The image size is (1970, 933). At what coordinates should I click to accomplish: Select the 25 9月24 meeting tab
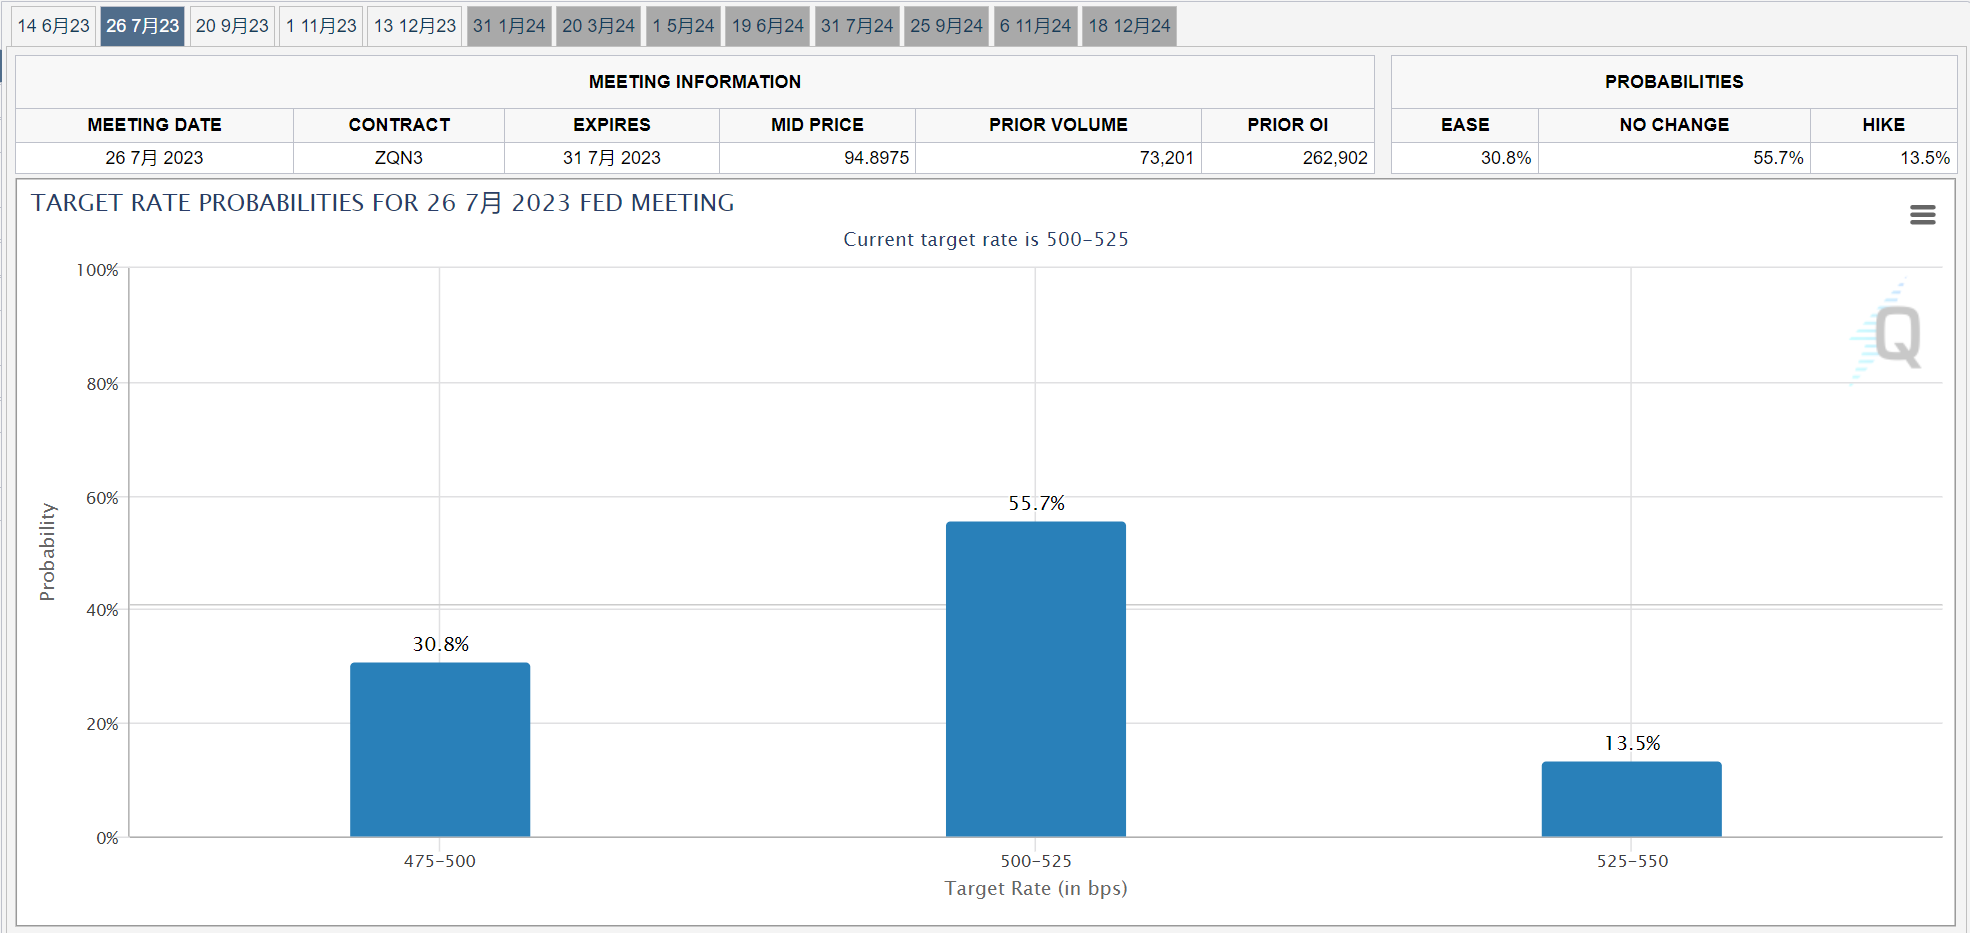click(x=946, y=26)
